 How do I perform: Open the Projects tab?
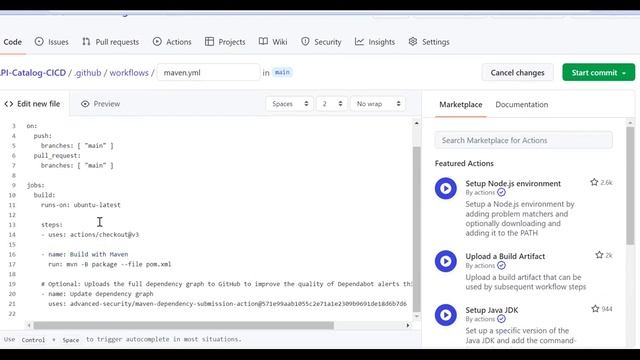pos(225,42)
